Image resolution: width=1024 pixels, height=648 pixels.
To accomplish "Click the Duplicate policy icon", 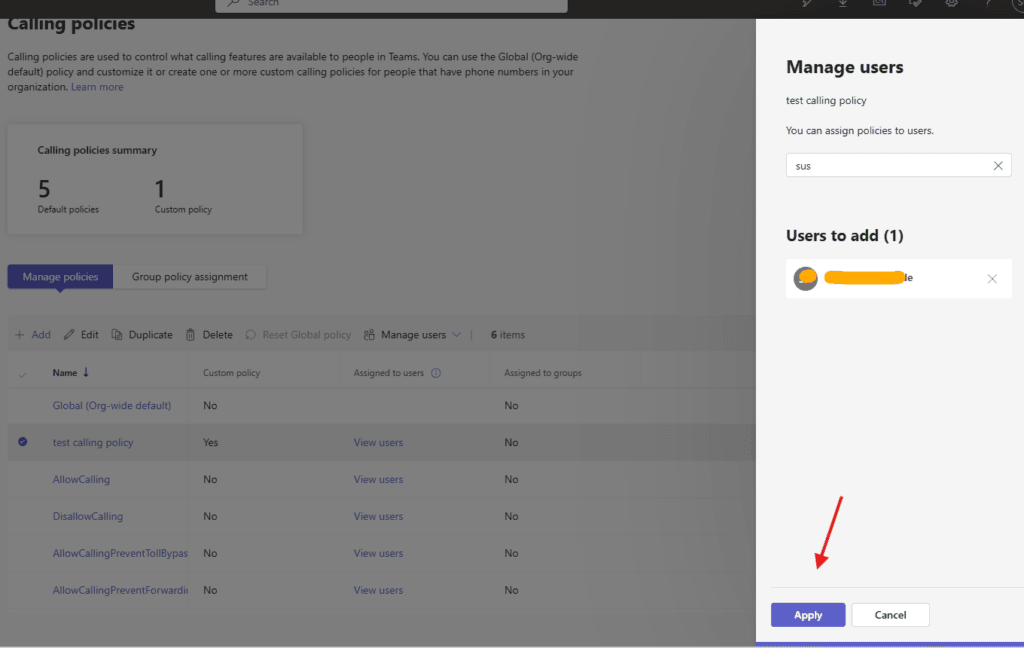I will click(x=117, y=335).
